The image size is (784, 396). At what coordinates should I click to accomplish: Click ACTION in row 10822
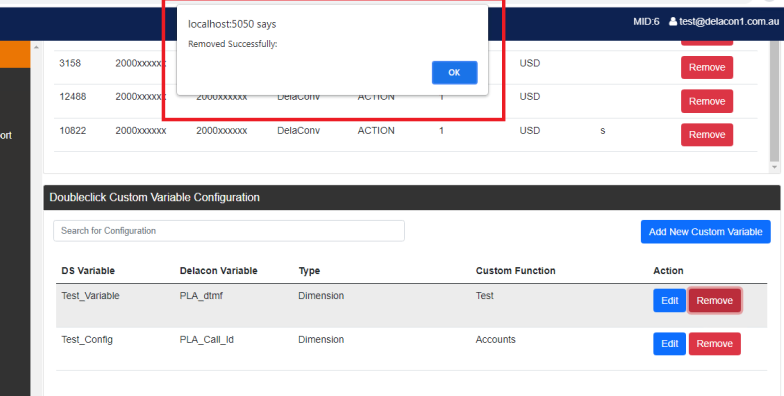pyautogui.click(x=376, y=130)
